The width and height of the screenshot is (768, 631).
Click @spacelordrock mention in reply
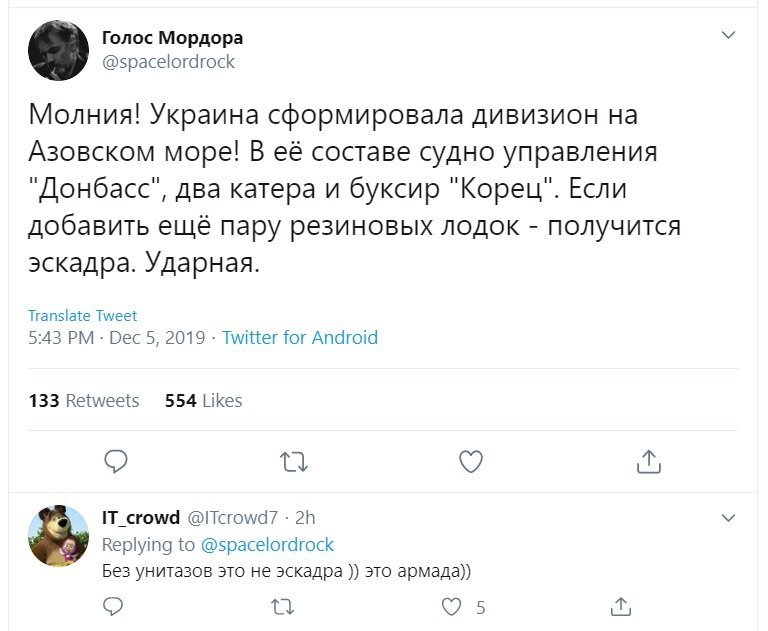click(267, 545)
